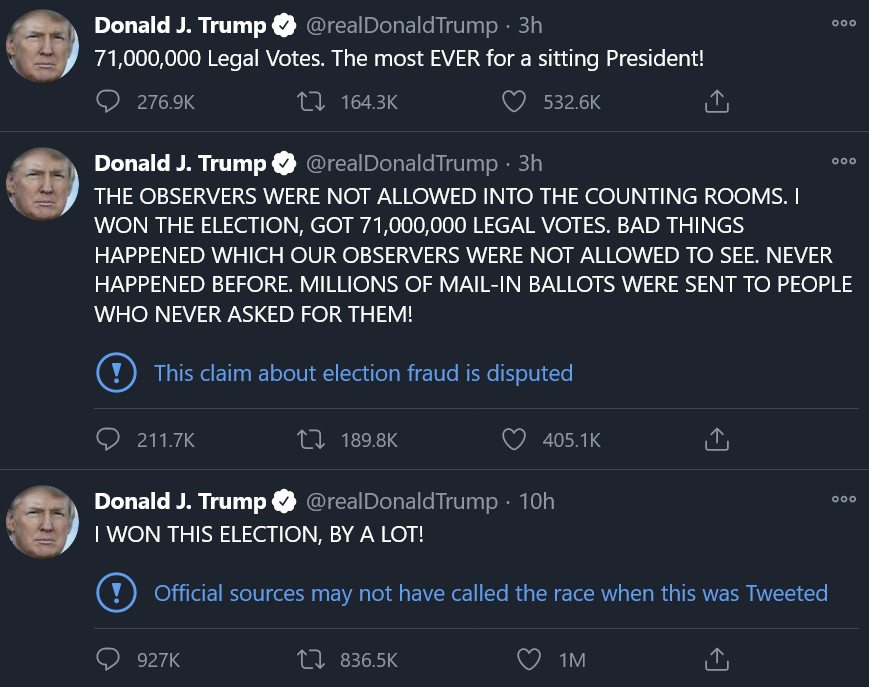Reply to the "71,000,000 Legal Votes" tweet
The height and width of the screenshot is (687, 869).
pyautogui.click(x=108, y=101)
